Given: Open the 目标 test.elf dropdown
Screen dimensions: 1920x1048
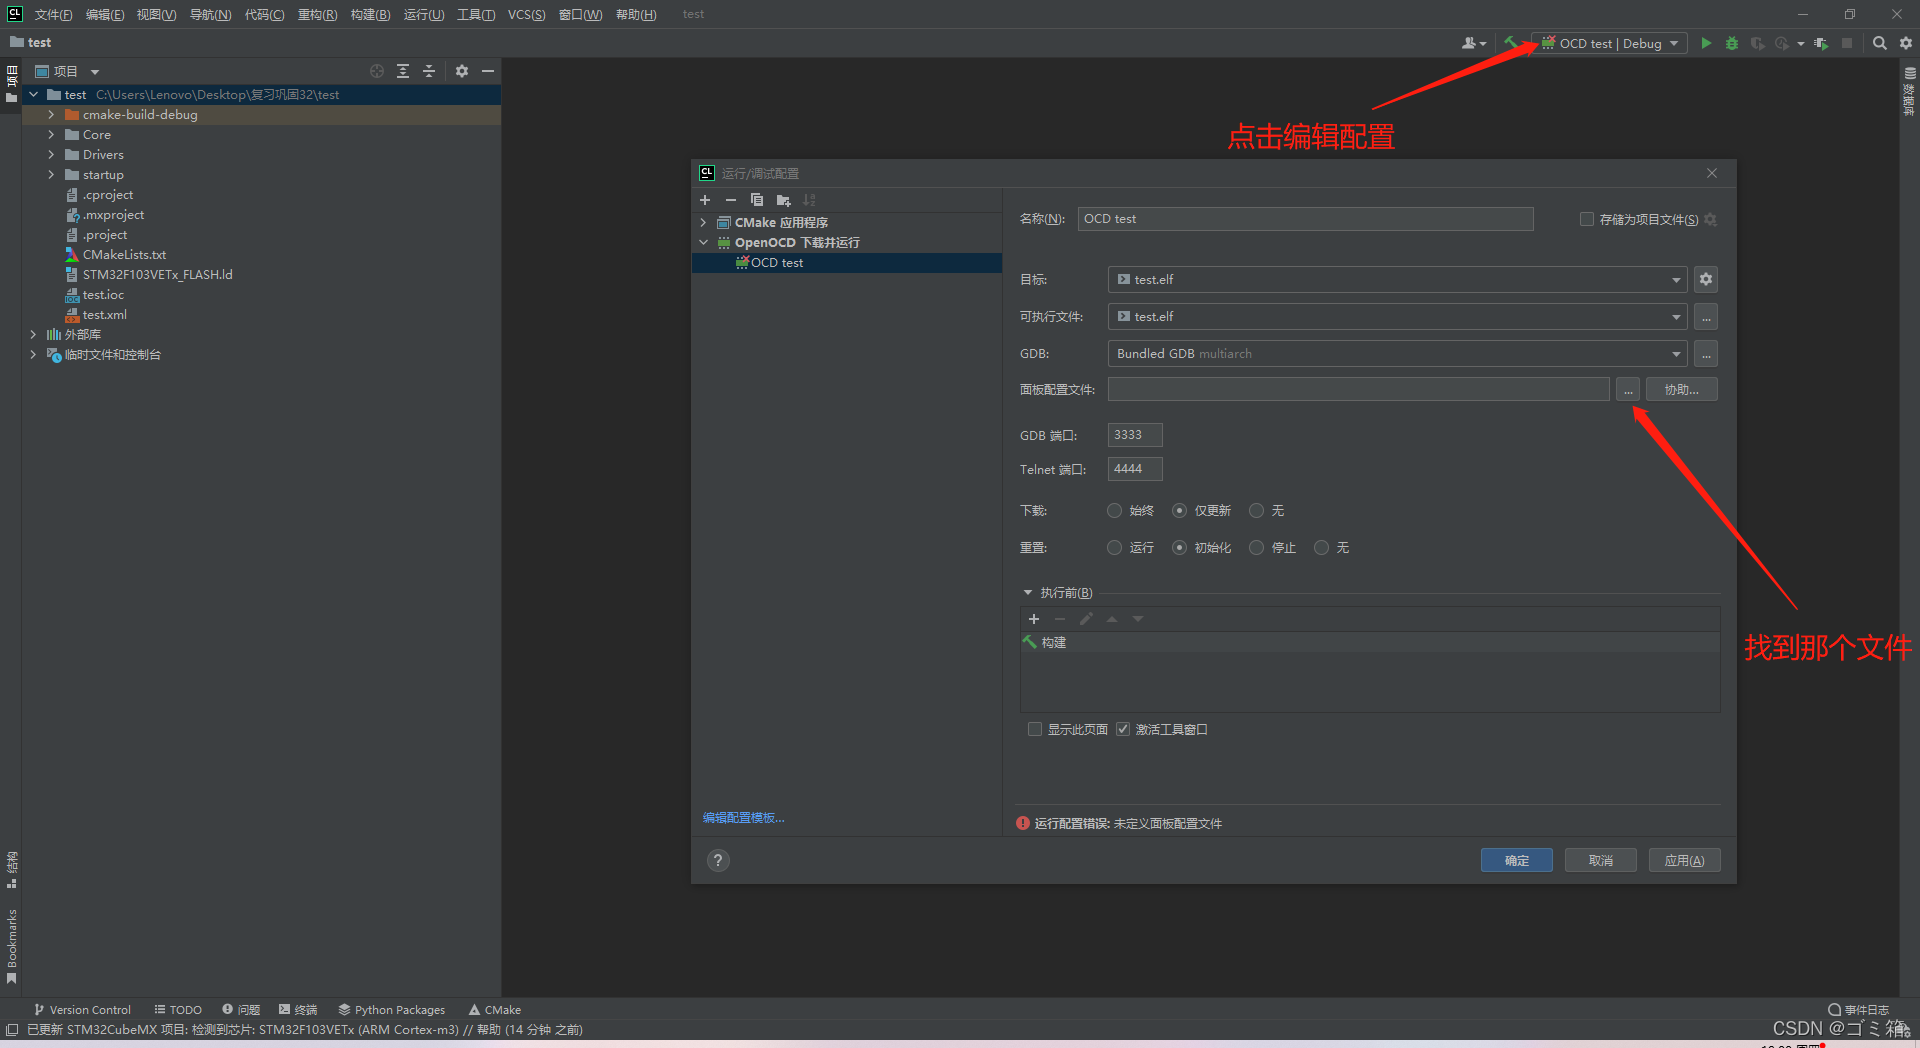Looking at the screenshot, I should [1397, 280].
